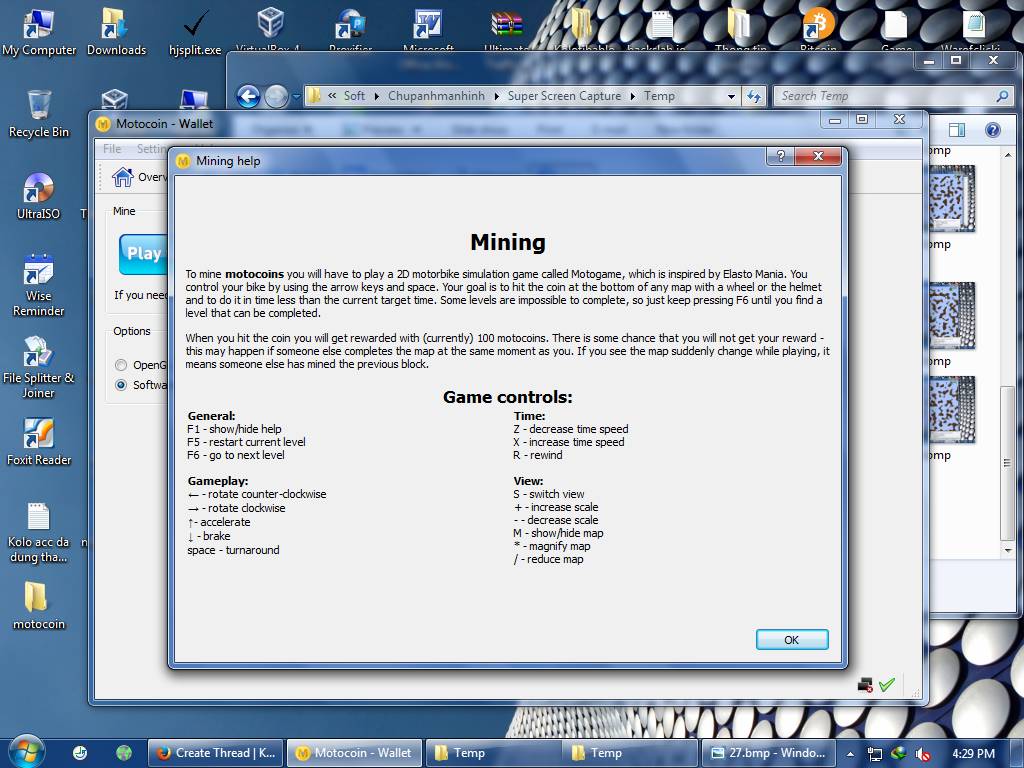
Task: Click the network tray icon in taskbar
Action: pyautogui.click(x=874, y=754)
